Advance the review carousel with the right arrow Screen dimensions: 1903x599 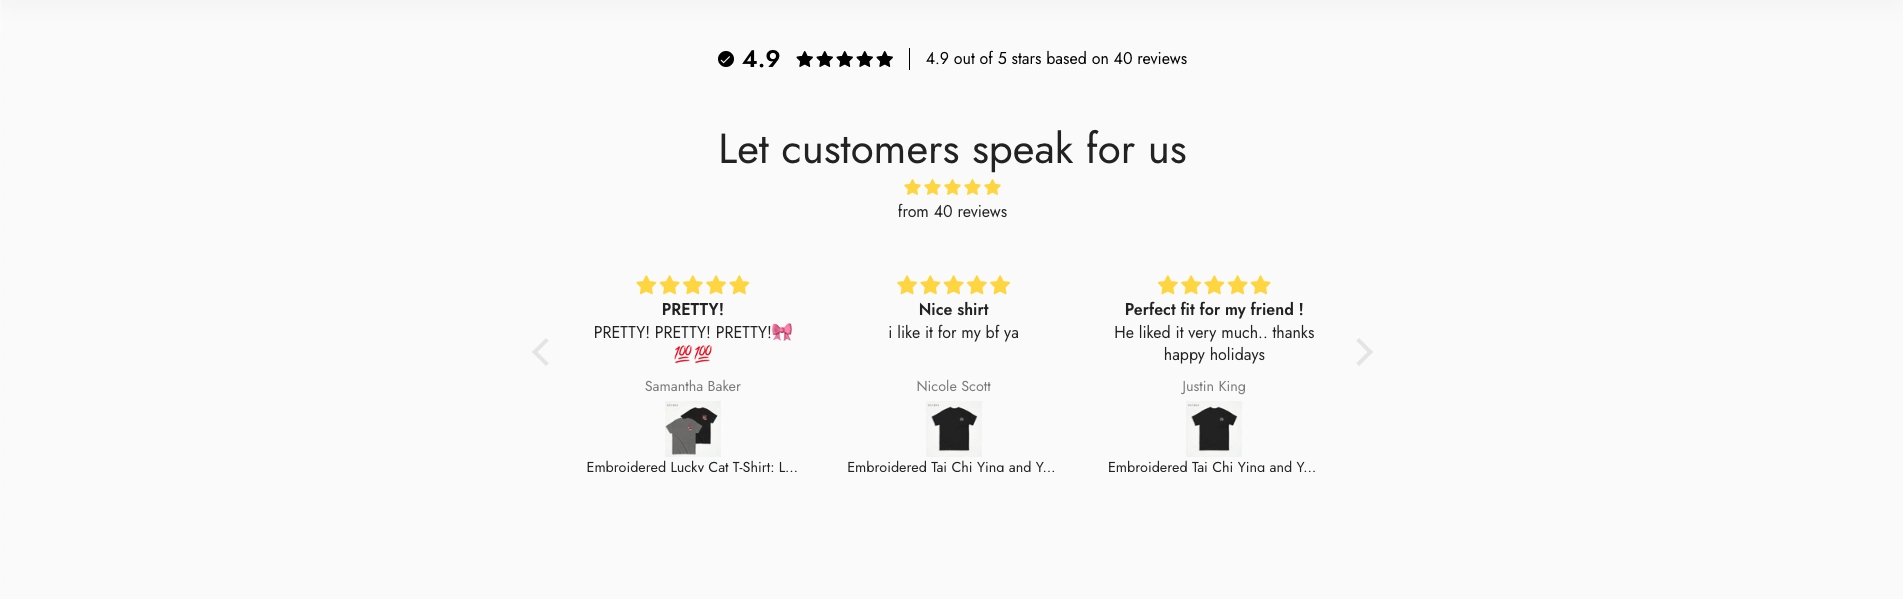1364,352
